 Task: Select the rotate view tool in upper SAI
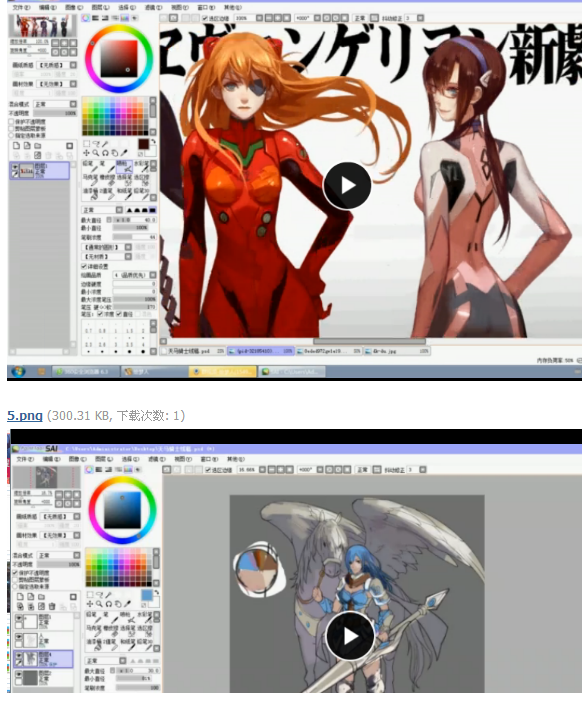click(x=105, y=153)
